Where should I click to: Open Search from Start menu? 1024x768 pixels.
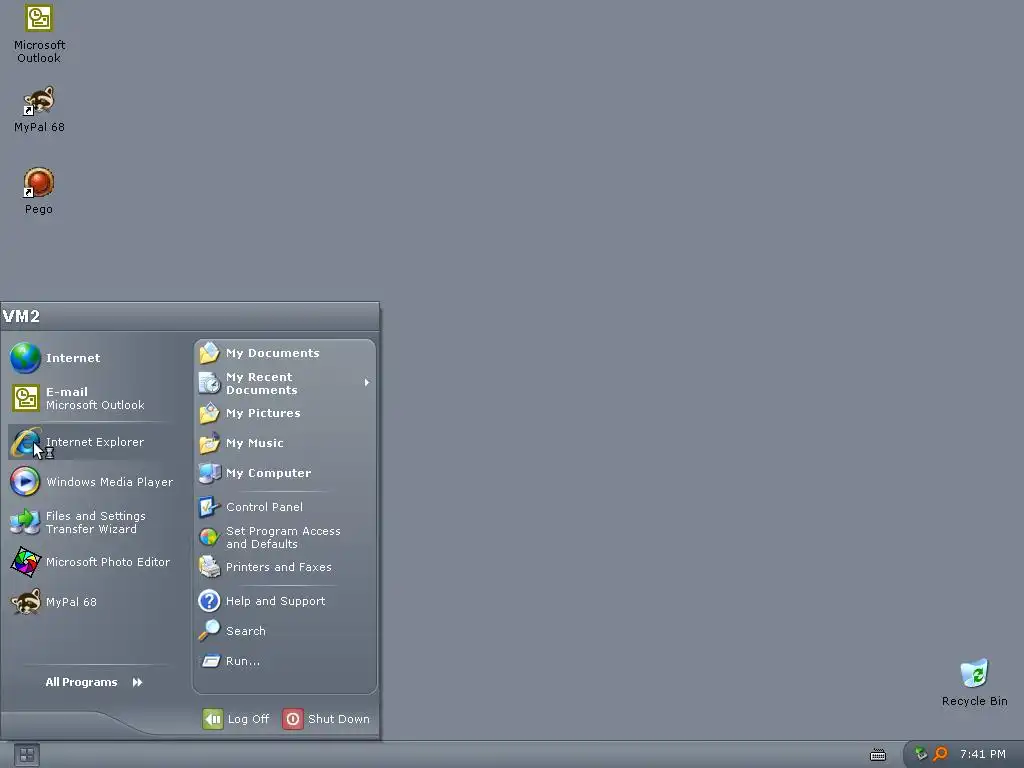(285, 631)
